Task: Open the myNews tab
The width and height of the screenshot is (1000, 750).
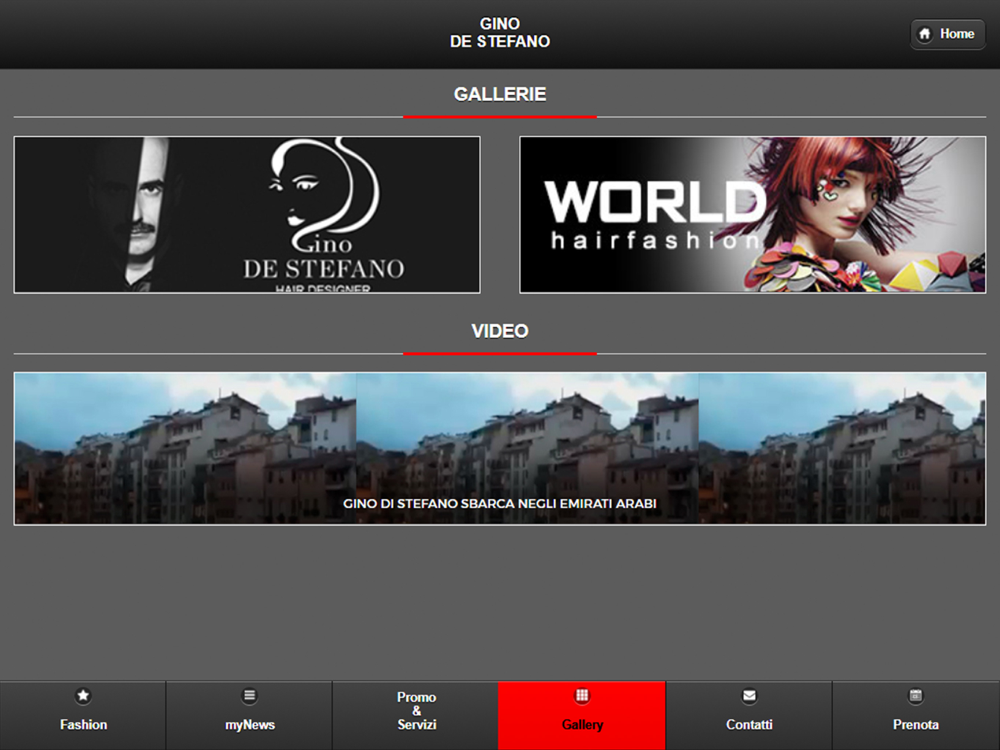Action: pyautogui.click(x=249, y=716)
